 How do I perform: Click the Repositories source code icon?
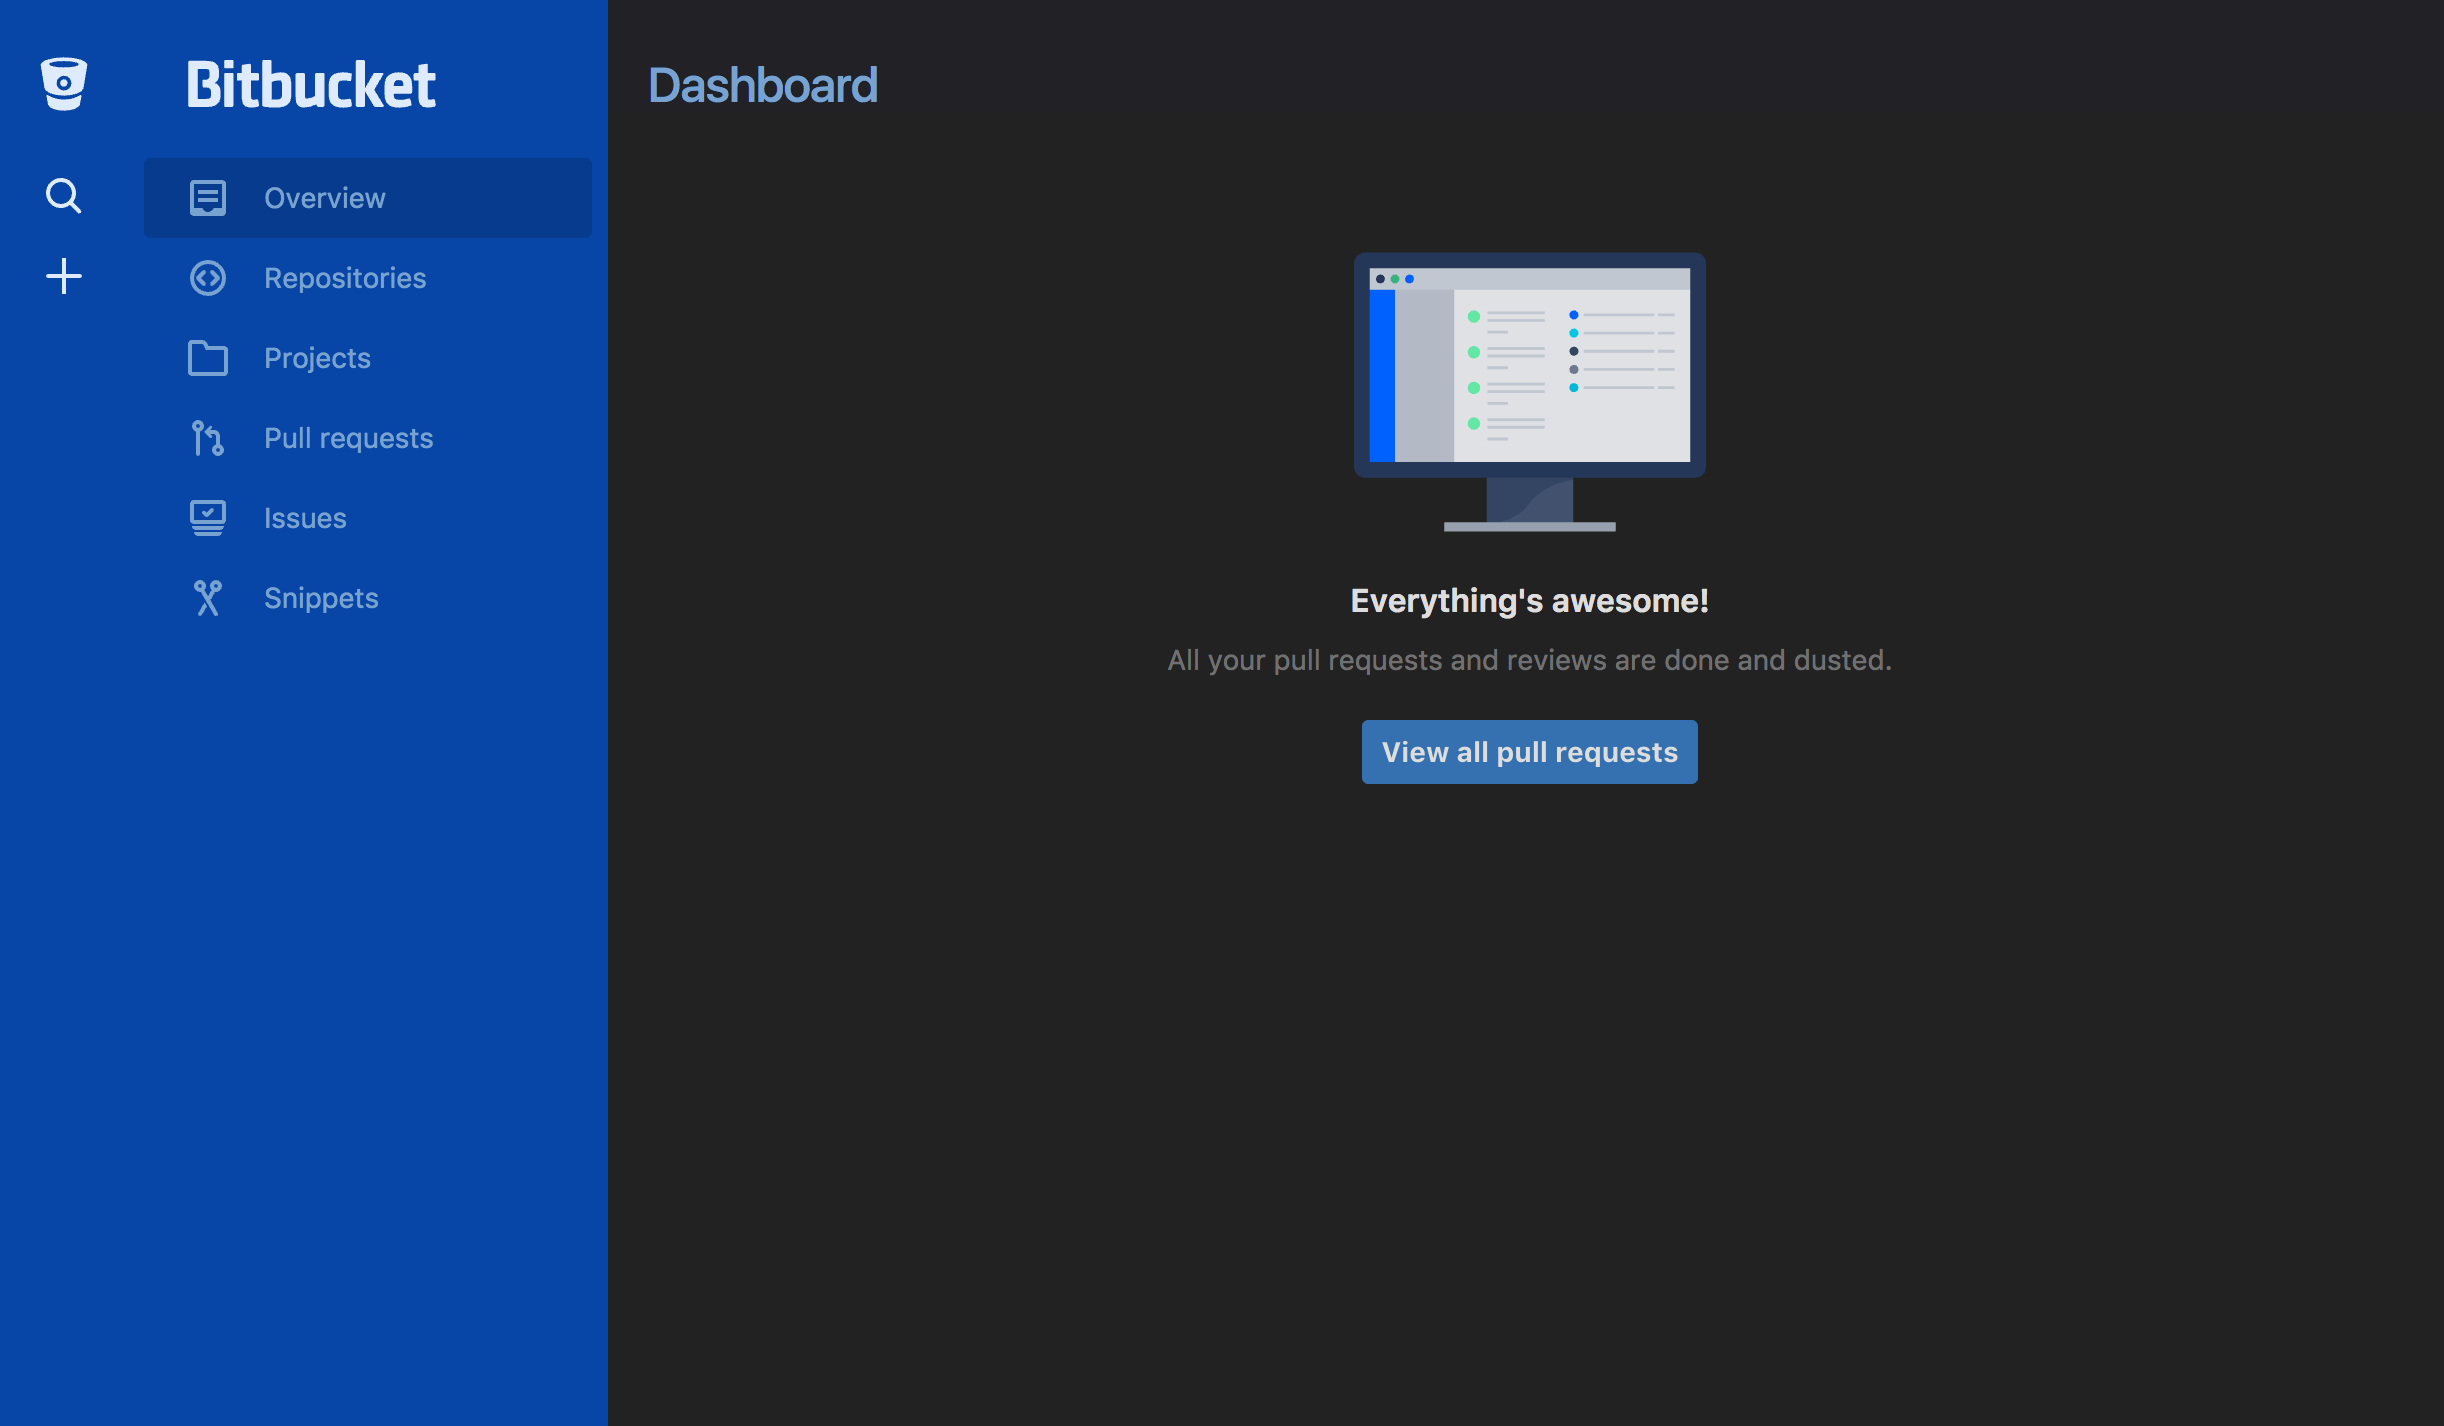click(x=207, y=278)
